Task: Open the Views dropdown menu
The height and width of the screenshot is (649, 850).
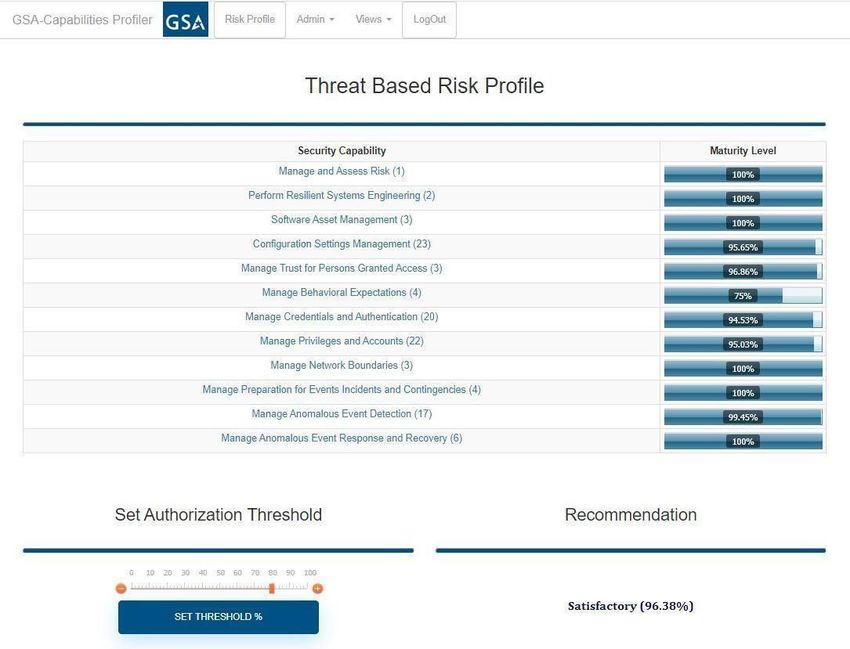Action: coord(373,20)
